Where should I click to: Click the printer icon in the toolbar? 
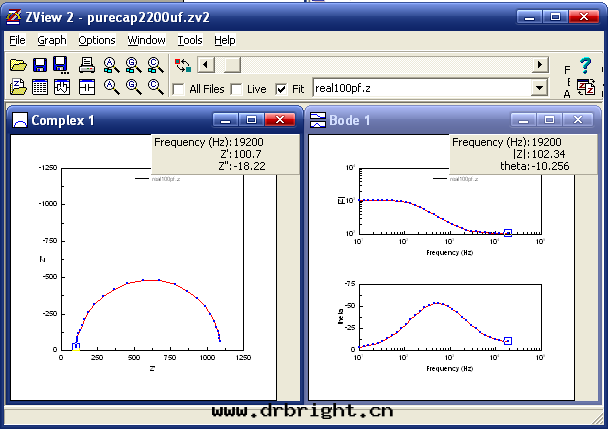pos(87,65)
